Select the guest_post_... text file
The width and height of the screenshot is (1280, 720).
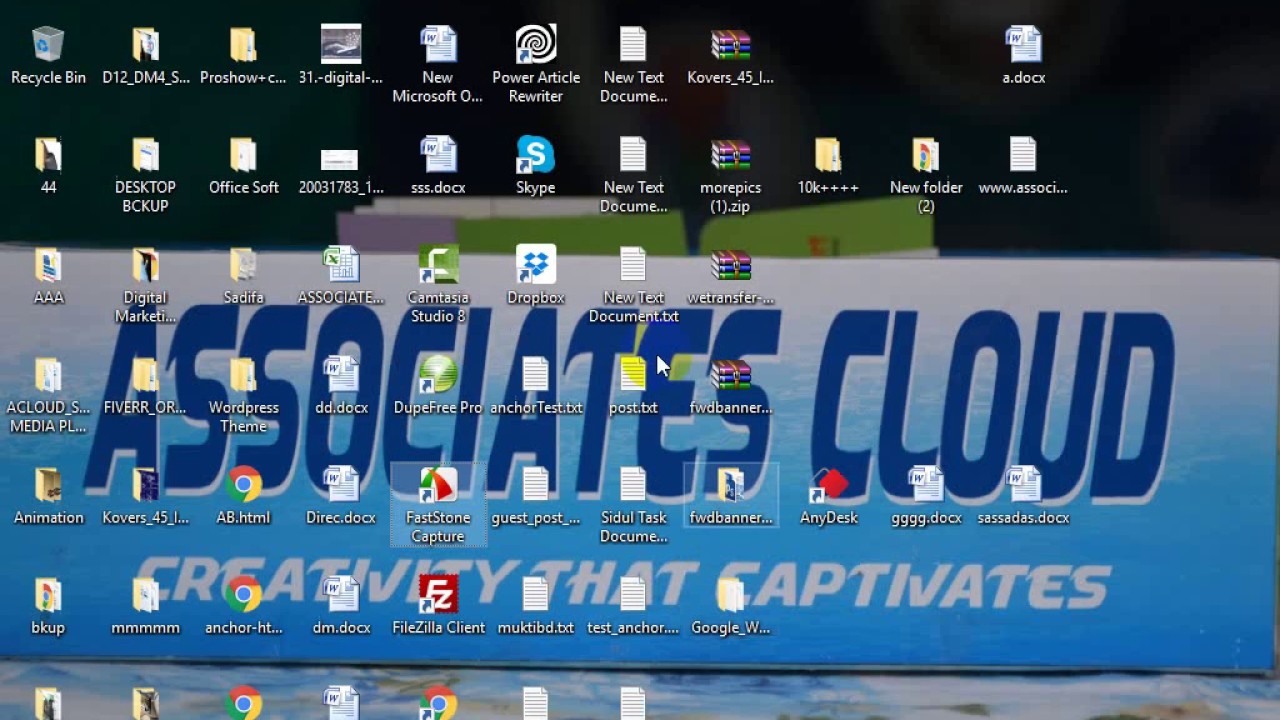tap(536, 496)
